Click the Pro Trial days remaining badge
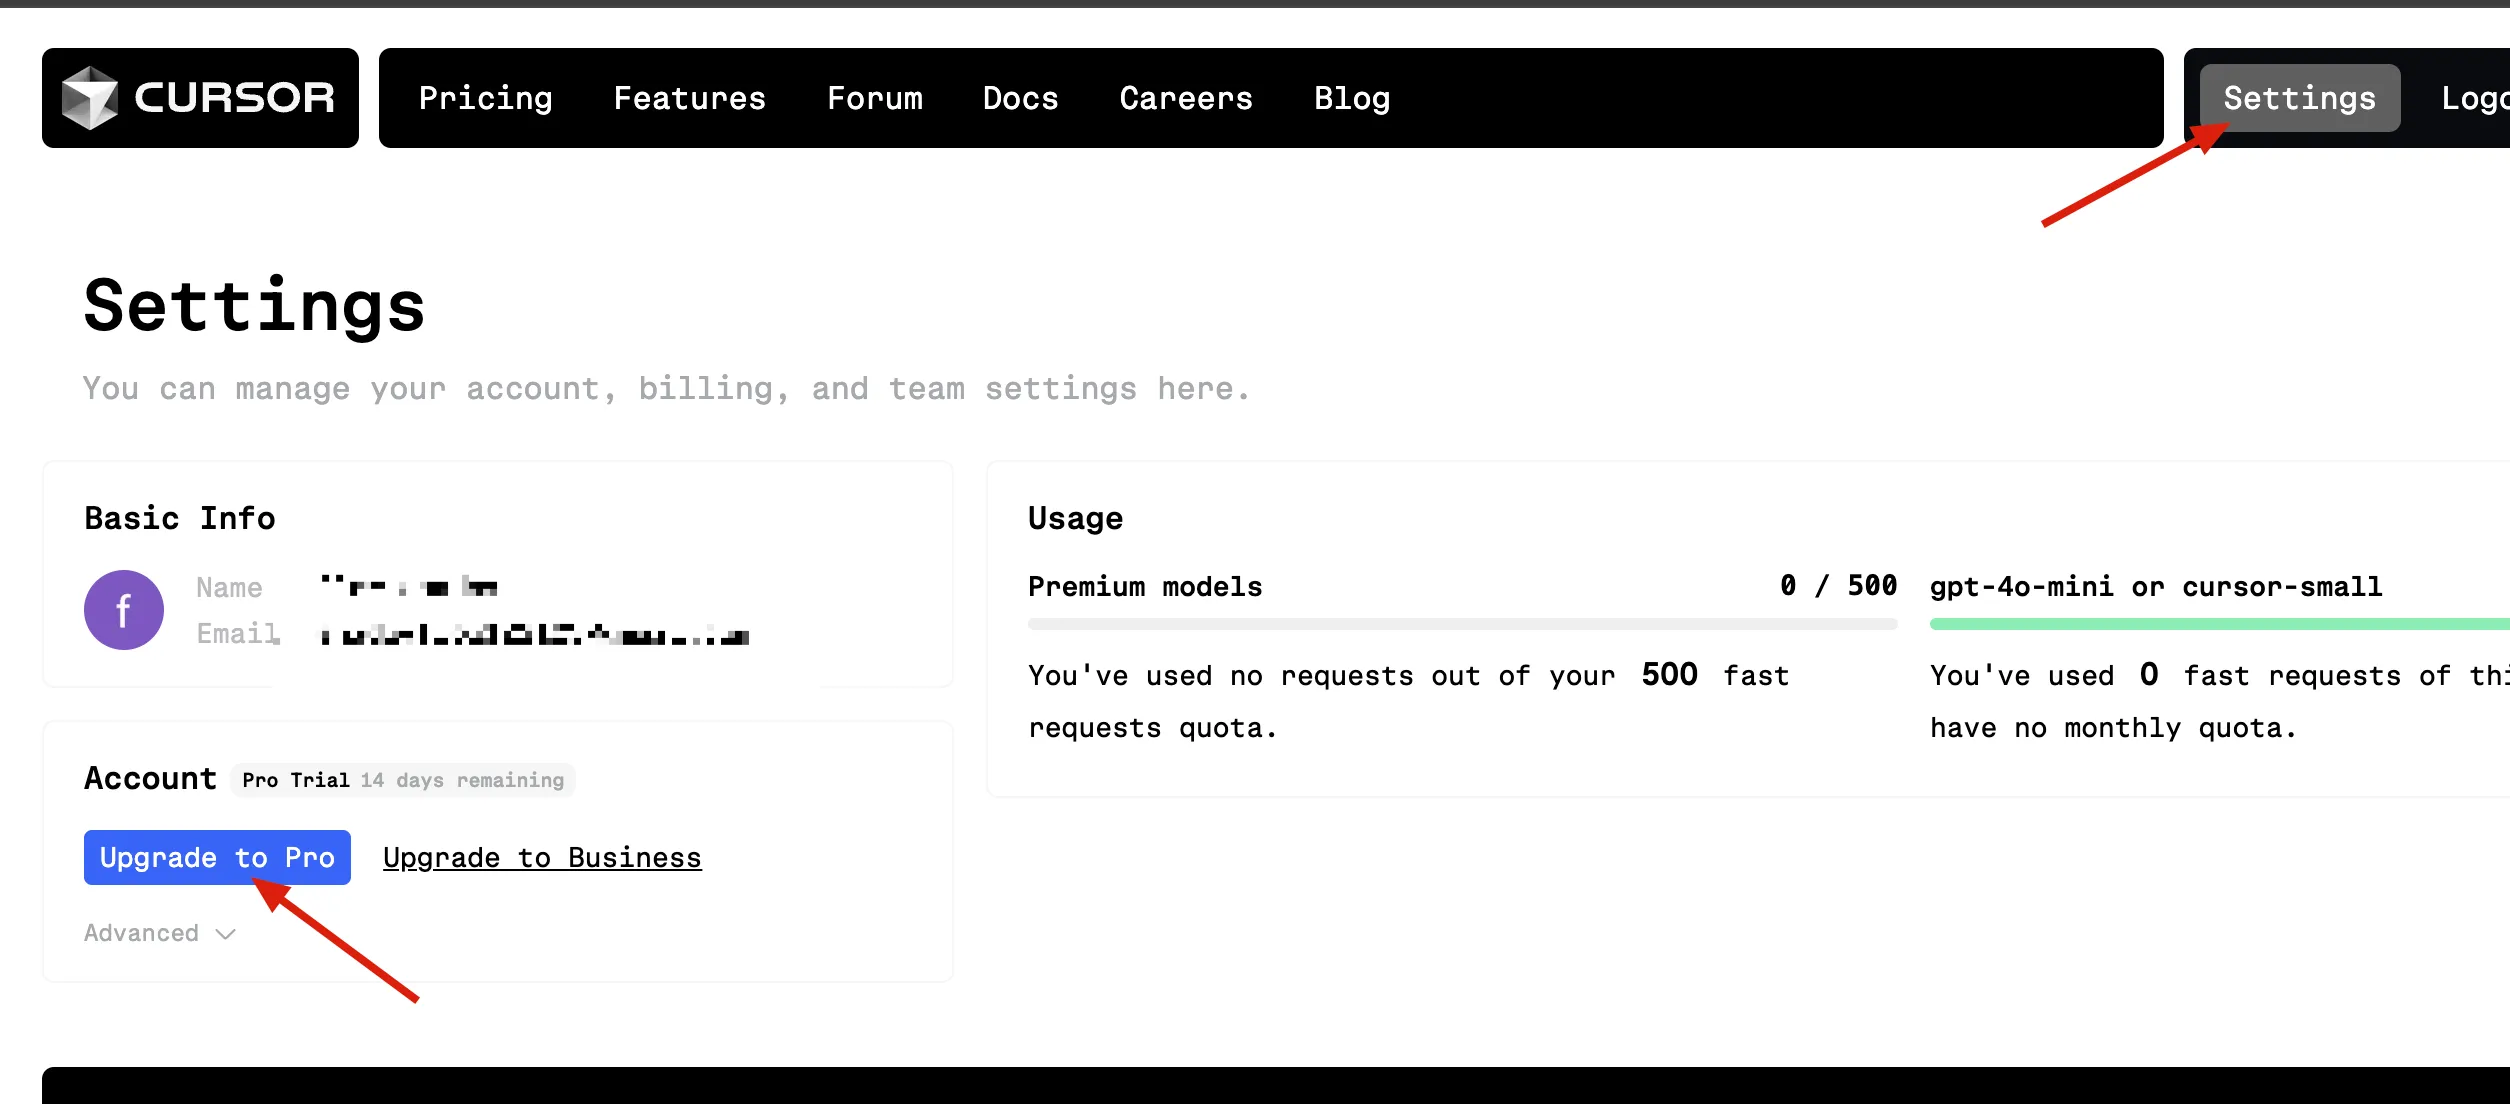The width and height of the screenshot is (2510, 1104). click(403, 780)
